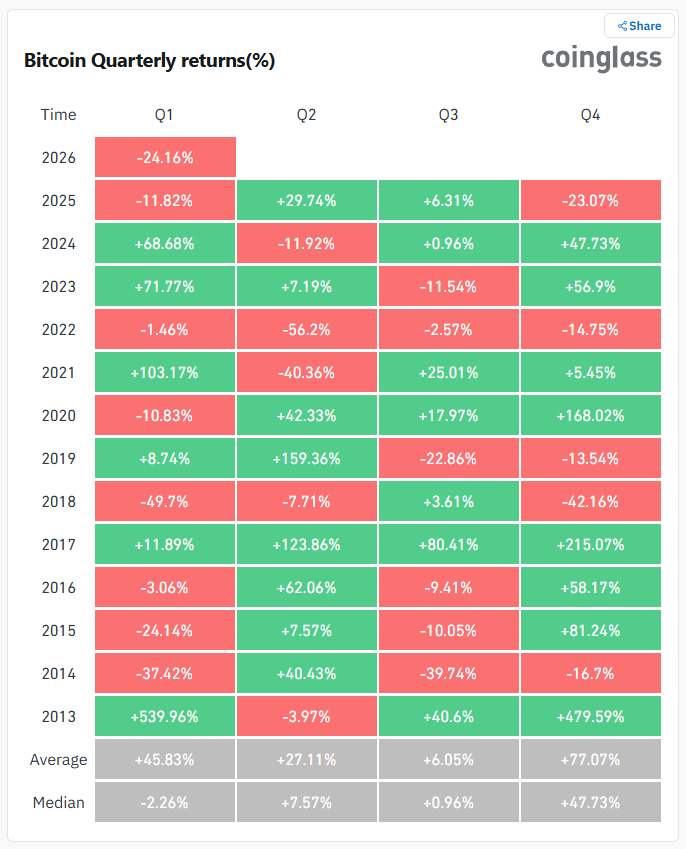The height and width of the screenshot is (849, 686).
Task: Click the coinglass logo
Action: tap(601, 58)
